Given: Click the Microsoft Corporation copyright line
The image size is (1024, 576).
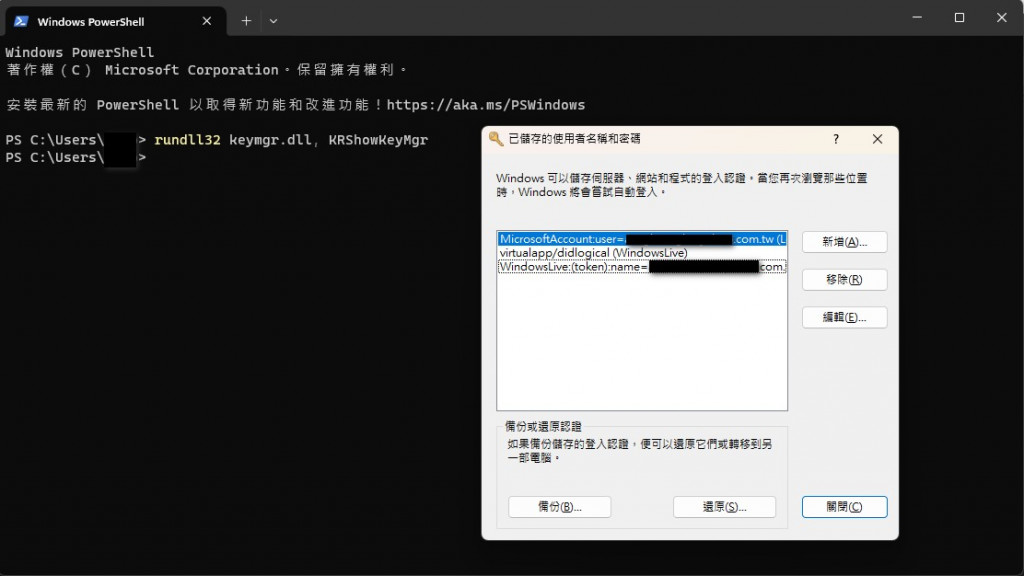Looking at the screenshot, I should click(206, 70).
